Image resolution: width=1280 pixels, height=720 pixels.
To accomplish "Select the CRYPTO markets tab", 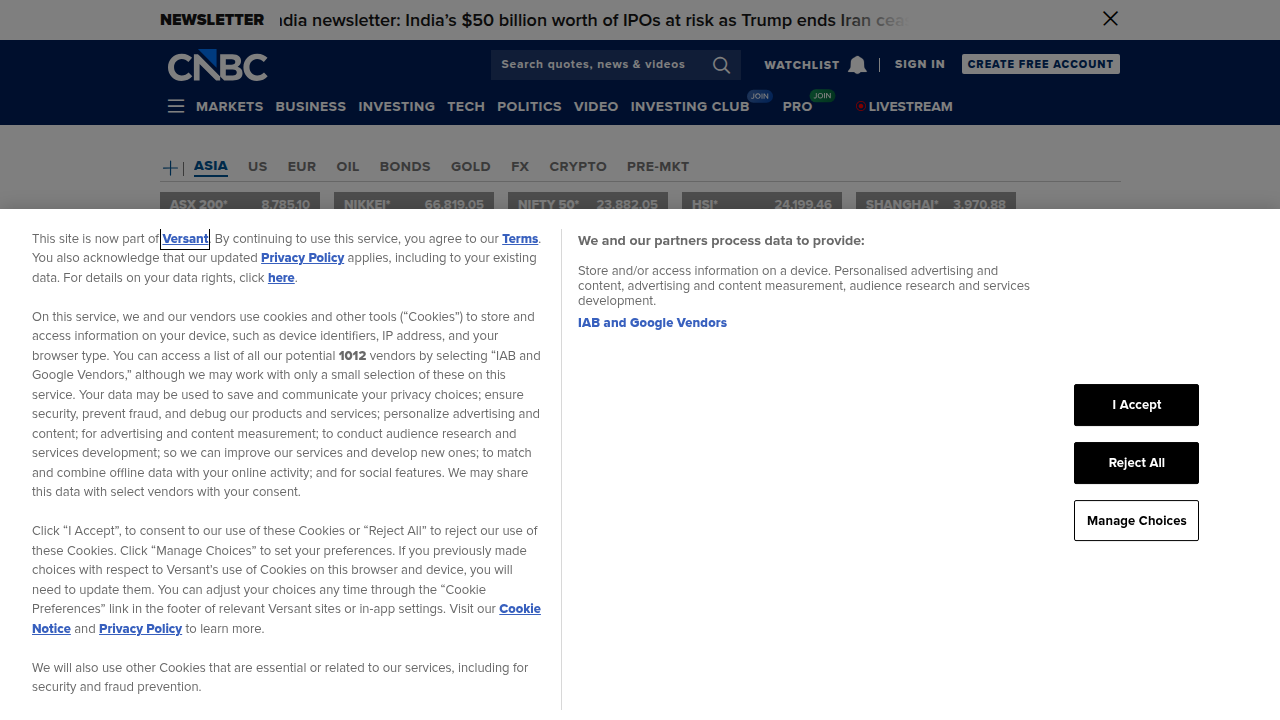I will (578, 167).
